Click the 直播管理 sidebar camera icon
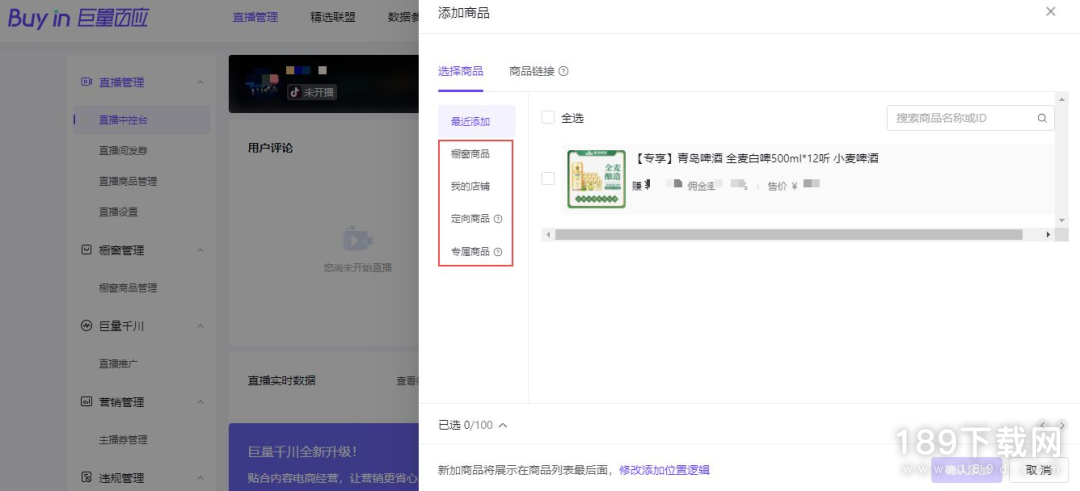Viewport: 1080px width, 491px height. [86, 82]
